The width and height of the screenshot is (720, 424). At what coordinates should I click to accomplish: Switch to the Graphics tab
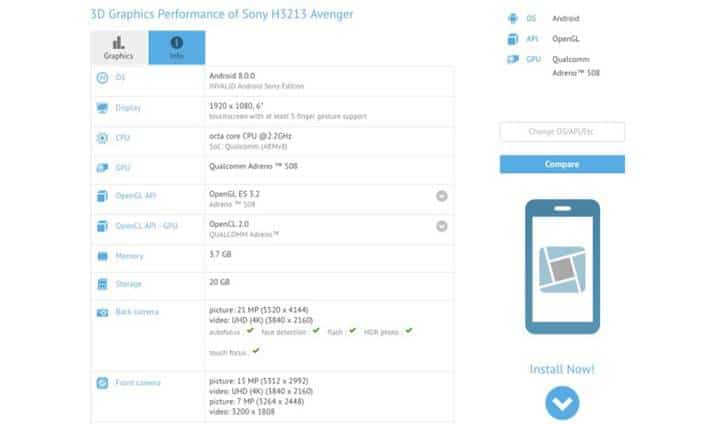tap(119, 48)
